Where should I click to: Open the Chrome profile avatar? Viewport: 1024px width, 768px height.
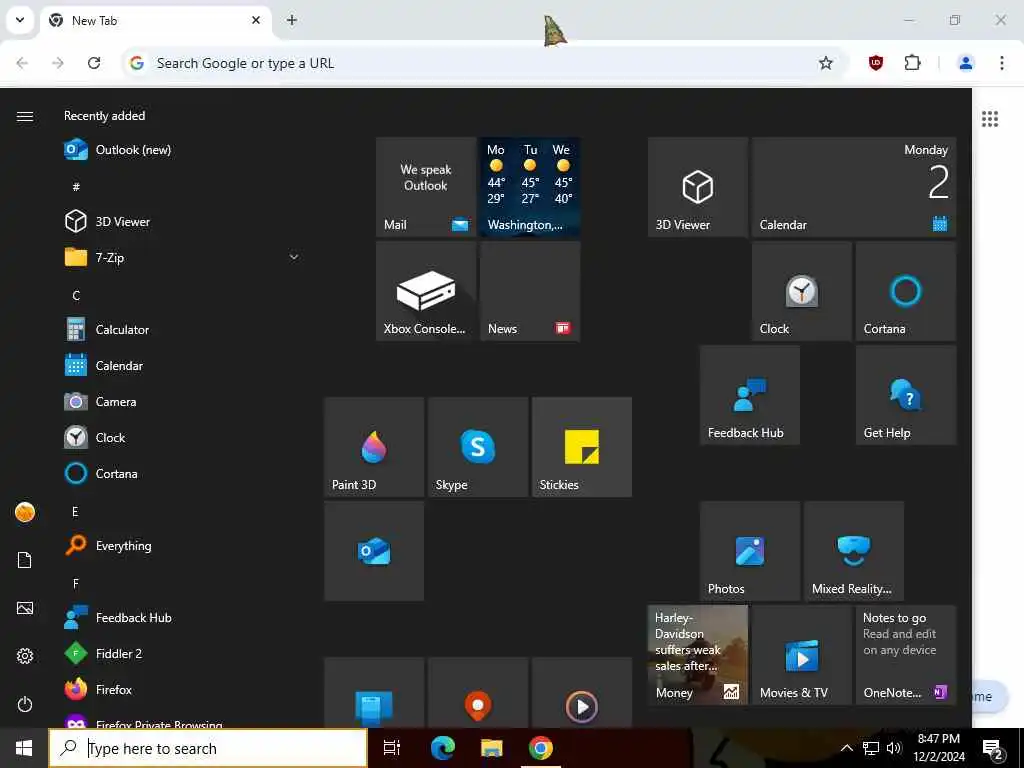[965, 63]
